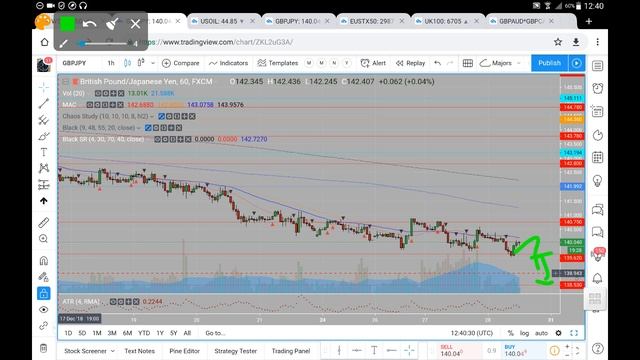
Task: Create an Alert
Action: tap(373, 63)
